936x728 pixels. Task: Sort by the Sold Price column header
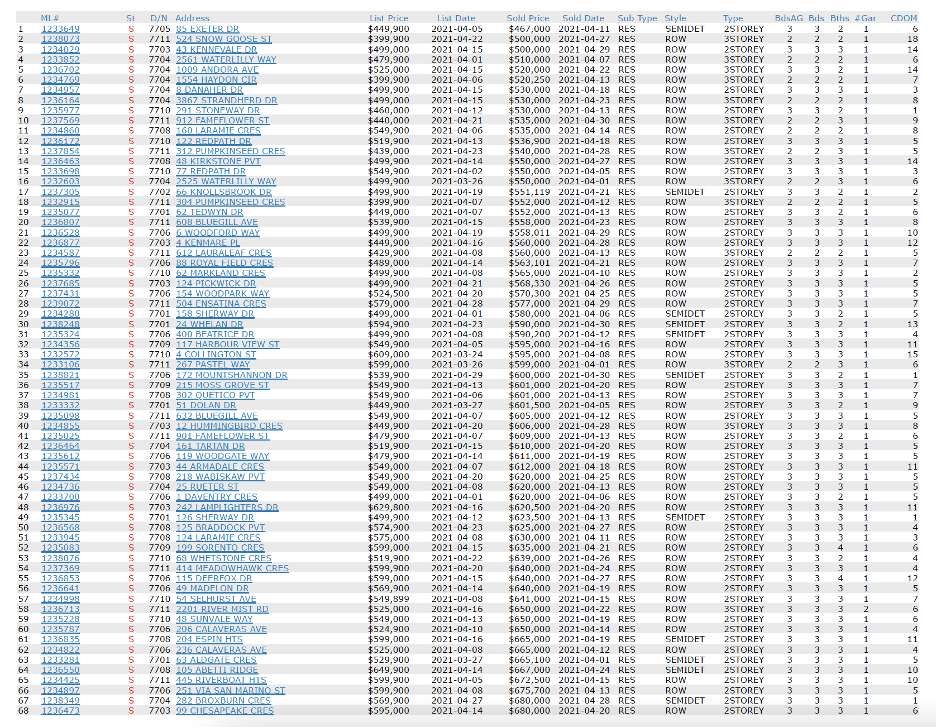pyautogui.click(x=527, y=18)
